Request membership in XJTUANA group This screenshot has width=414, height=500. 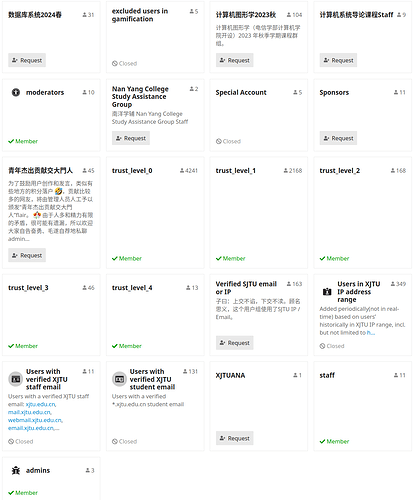pyautogui.click(x=235, y=438)
